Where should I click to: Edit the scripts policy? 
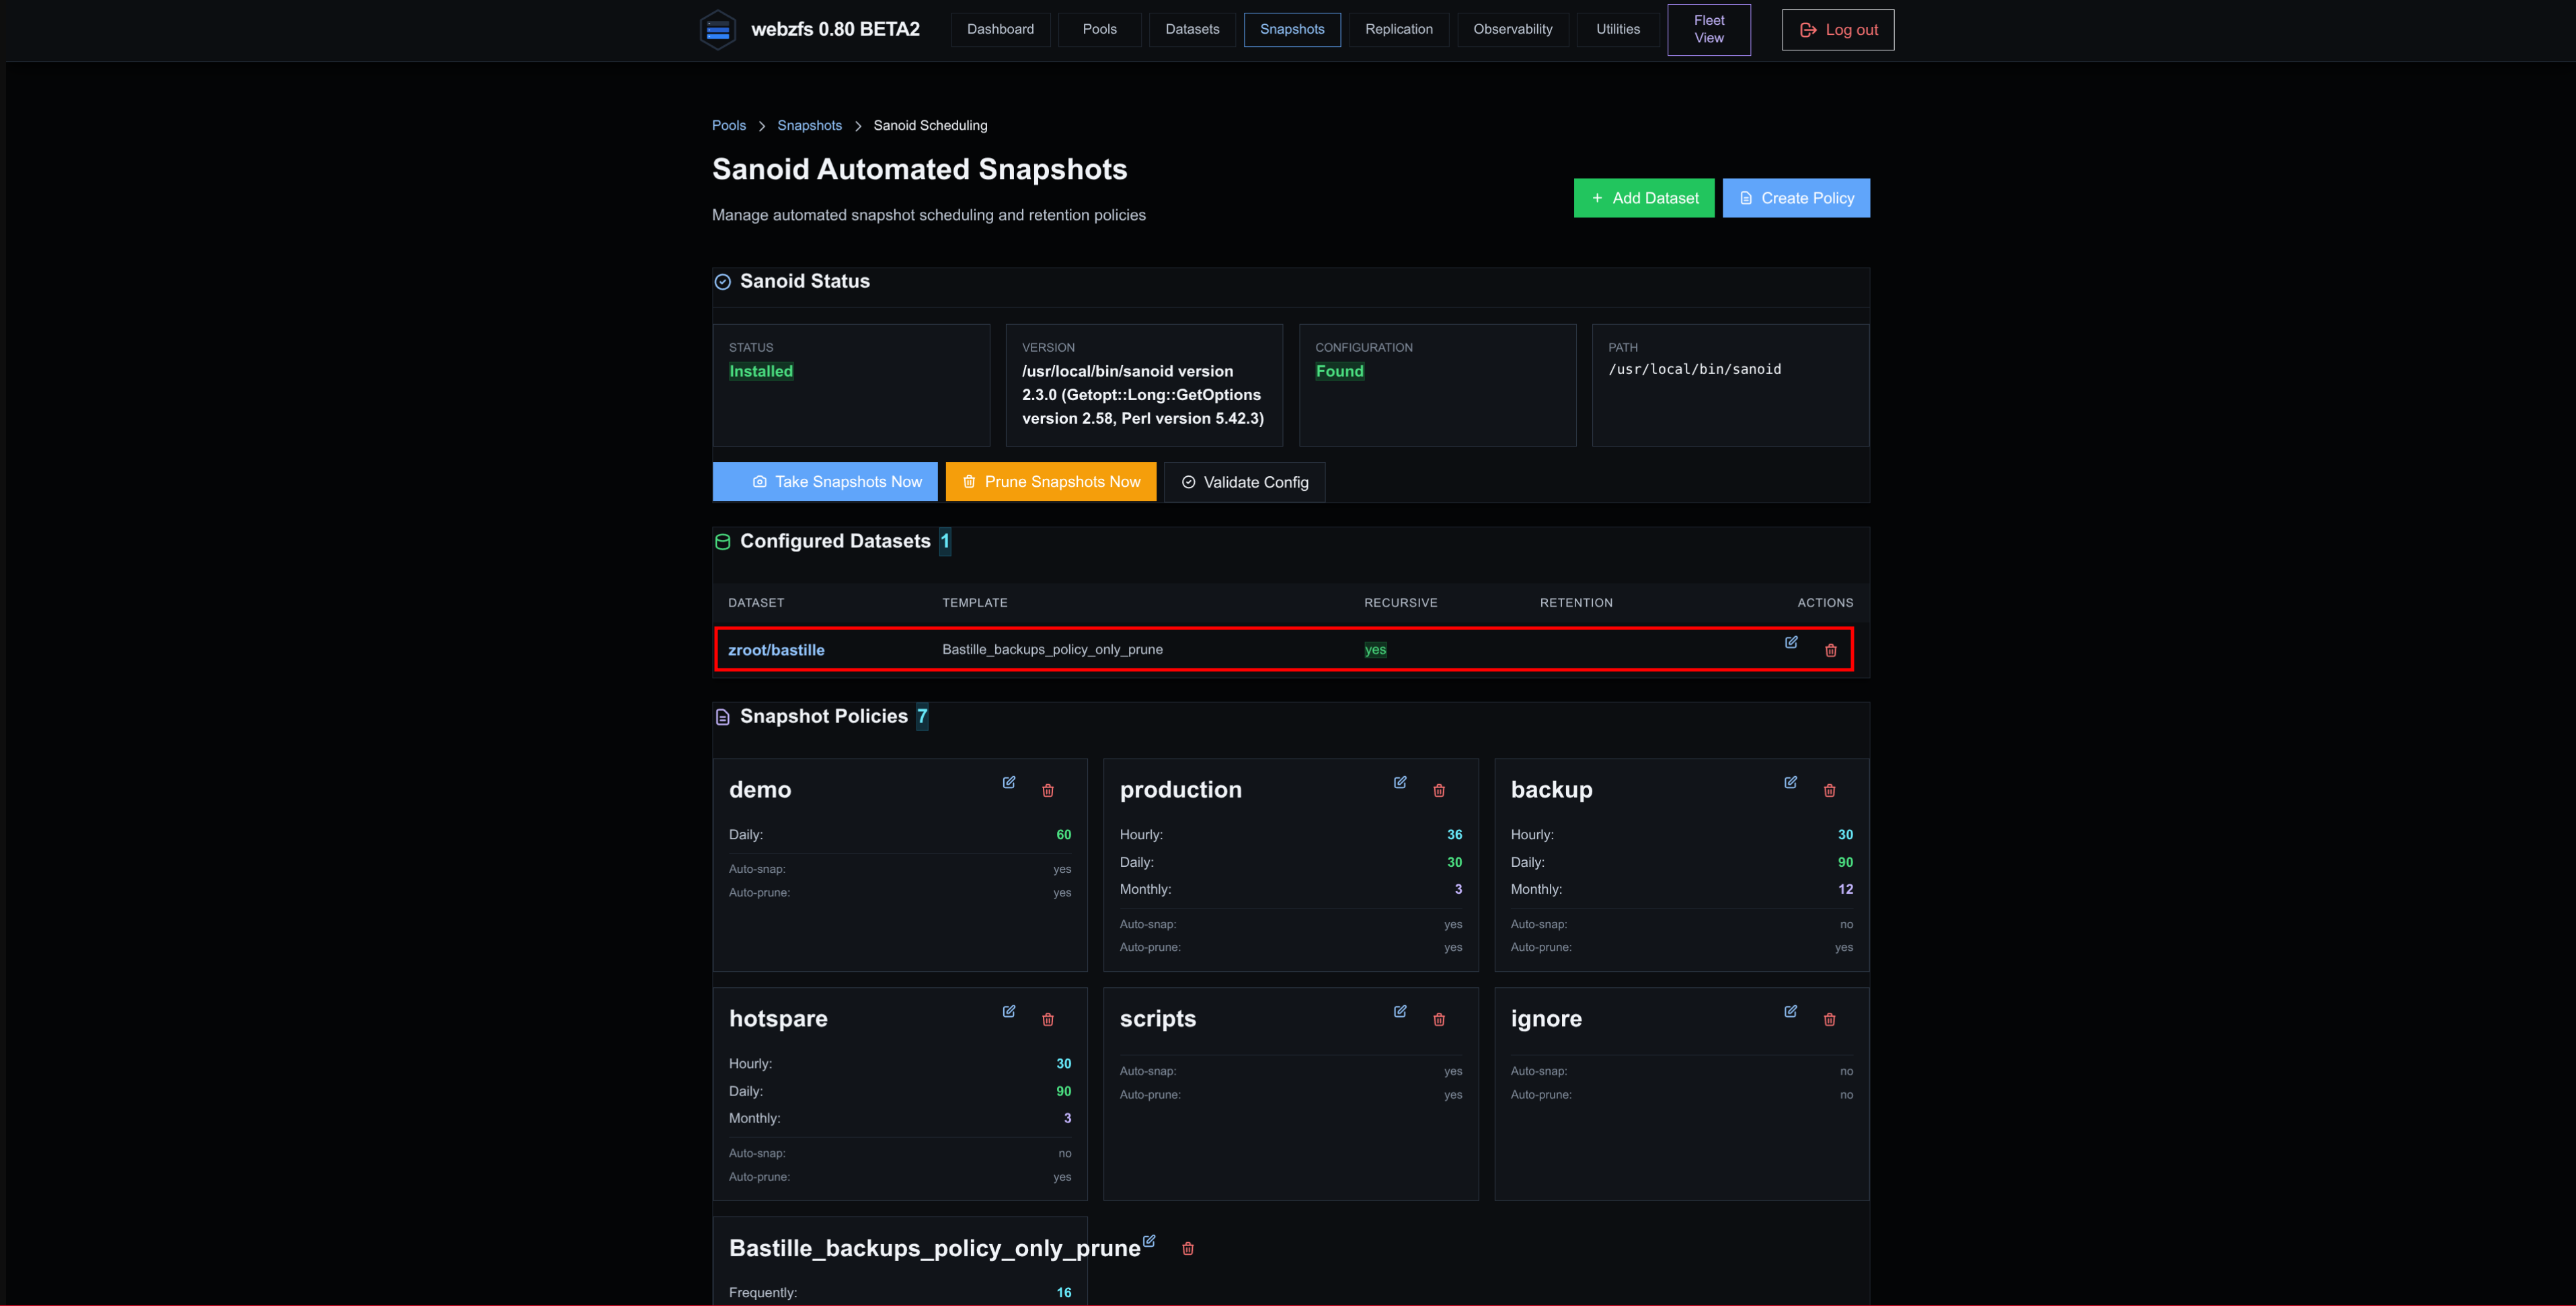pos(1400,1011)
